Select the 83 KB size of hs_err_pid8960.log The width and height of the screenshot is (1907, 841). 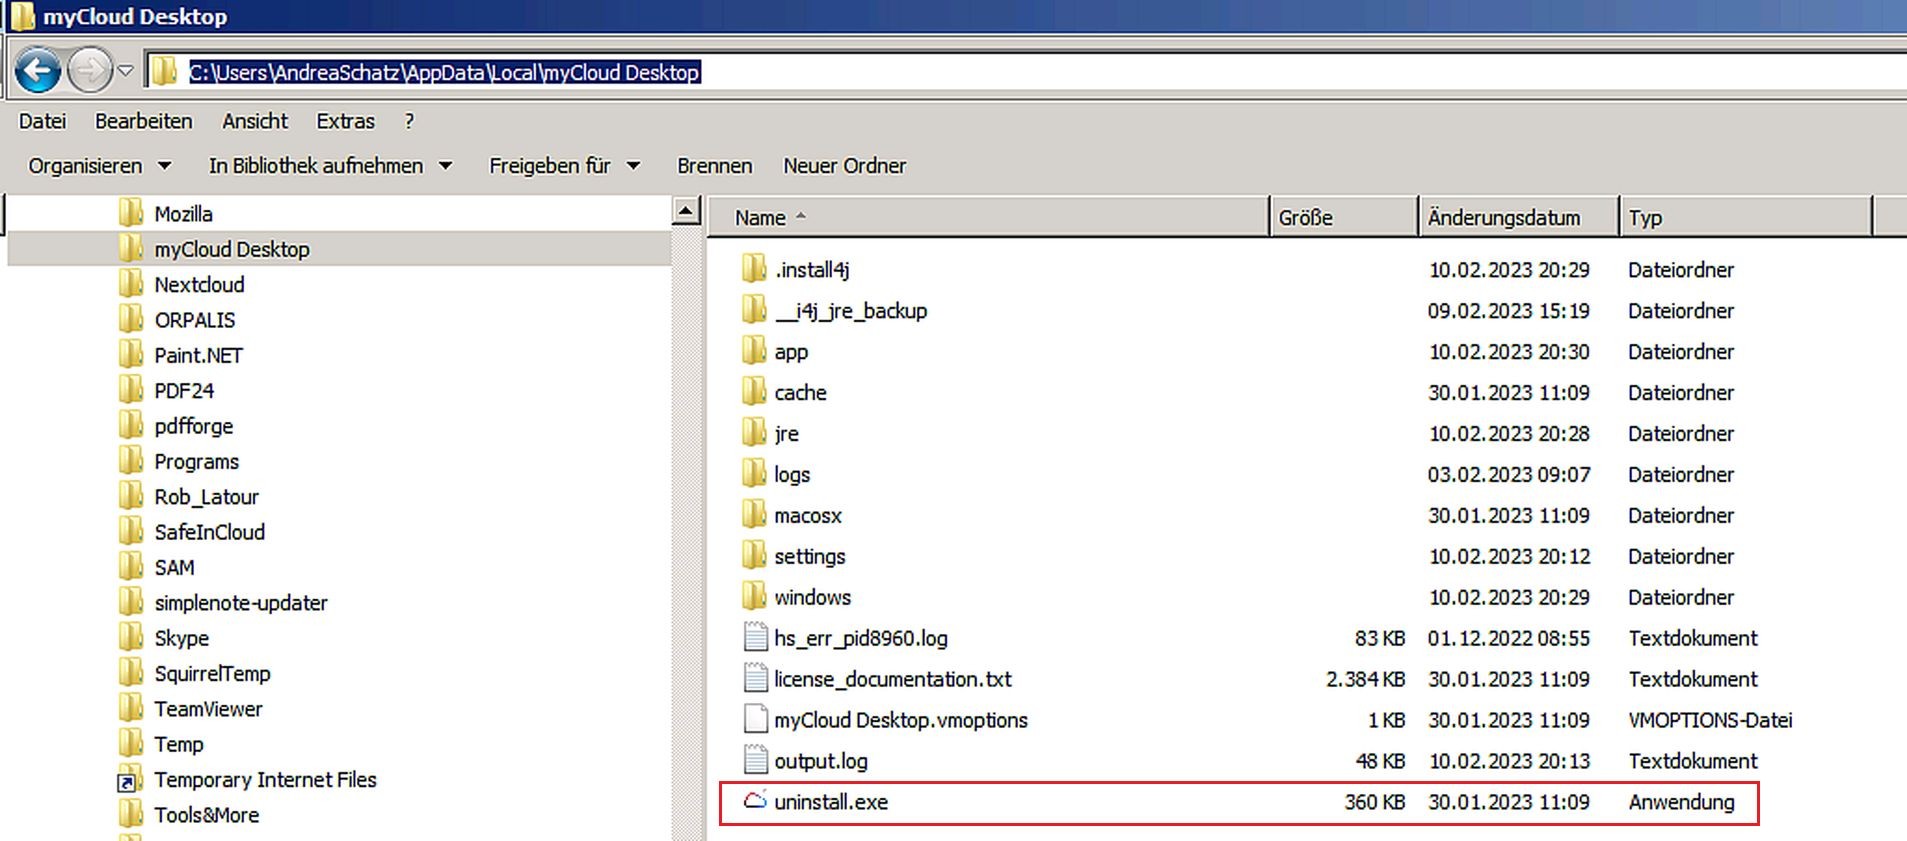tap(1380, 638)
